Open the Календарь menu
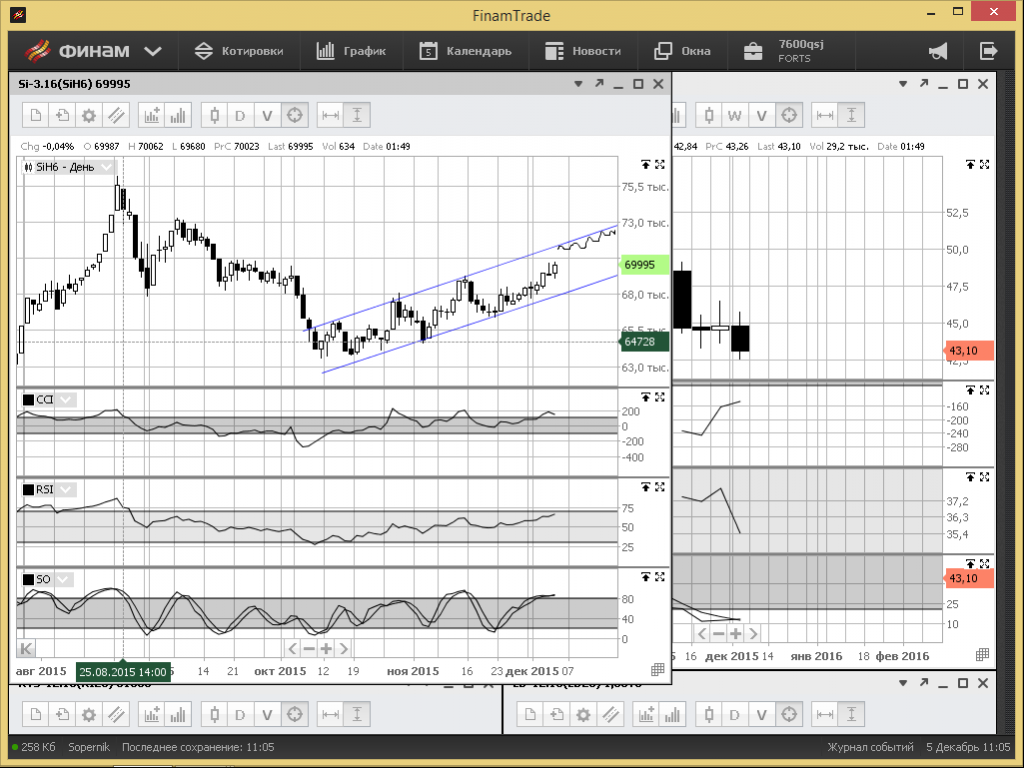This screenshot has height=768, width=1024. 465,51
